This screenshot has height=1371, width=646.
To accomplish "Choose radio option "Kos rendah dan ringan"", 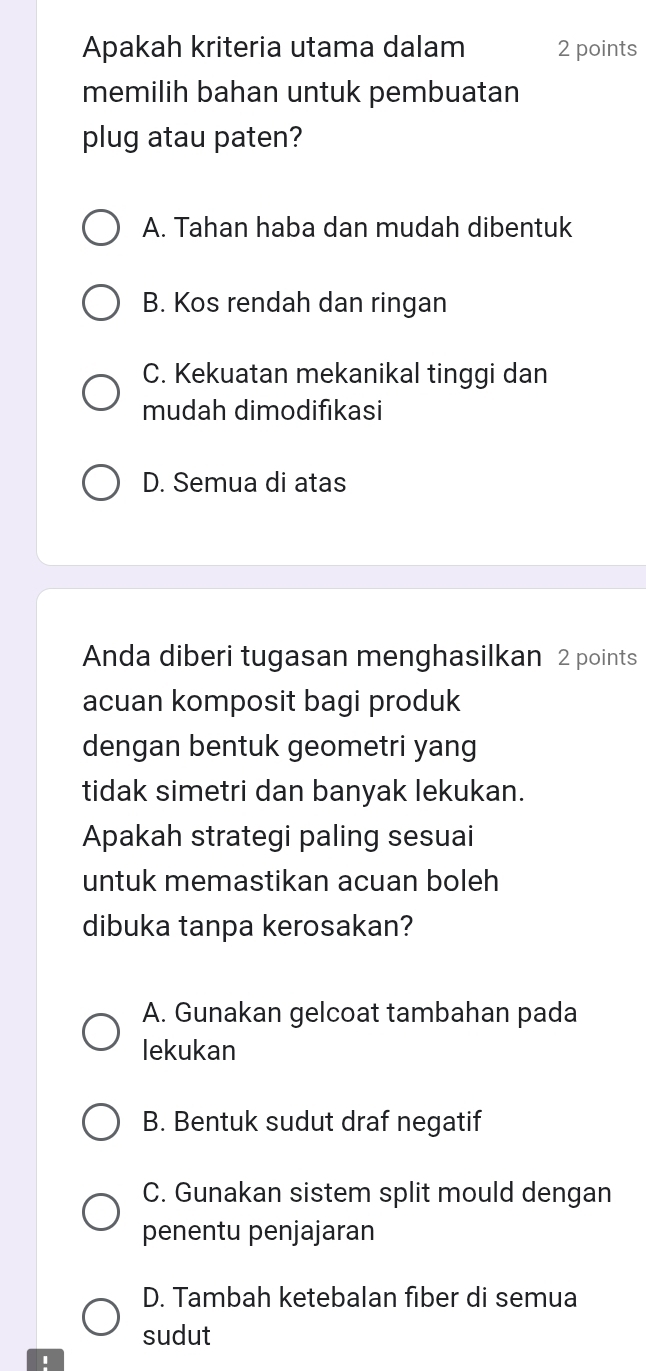I will pyautogui.click(x=99, y=303).
